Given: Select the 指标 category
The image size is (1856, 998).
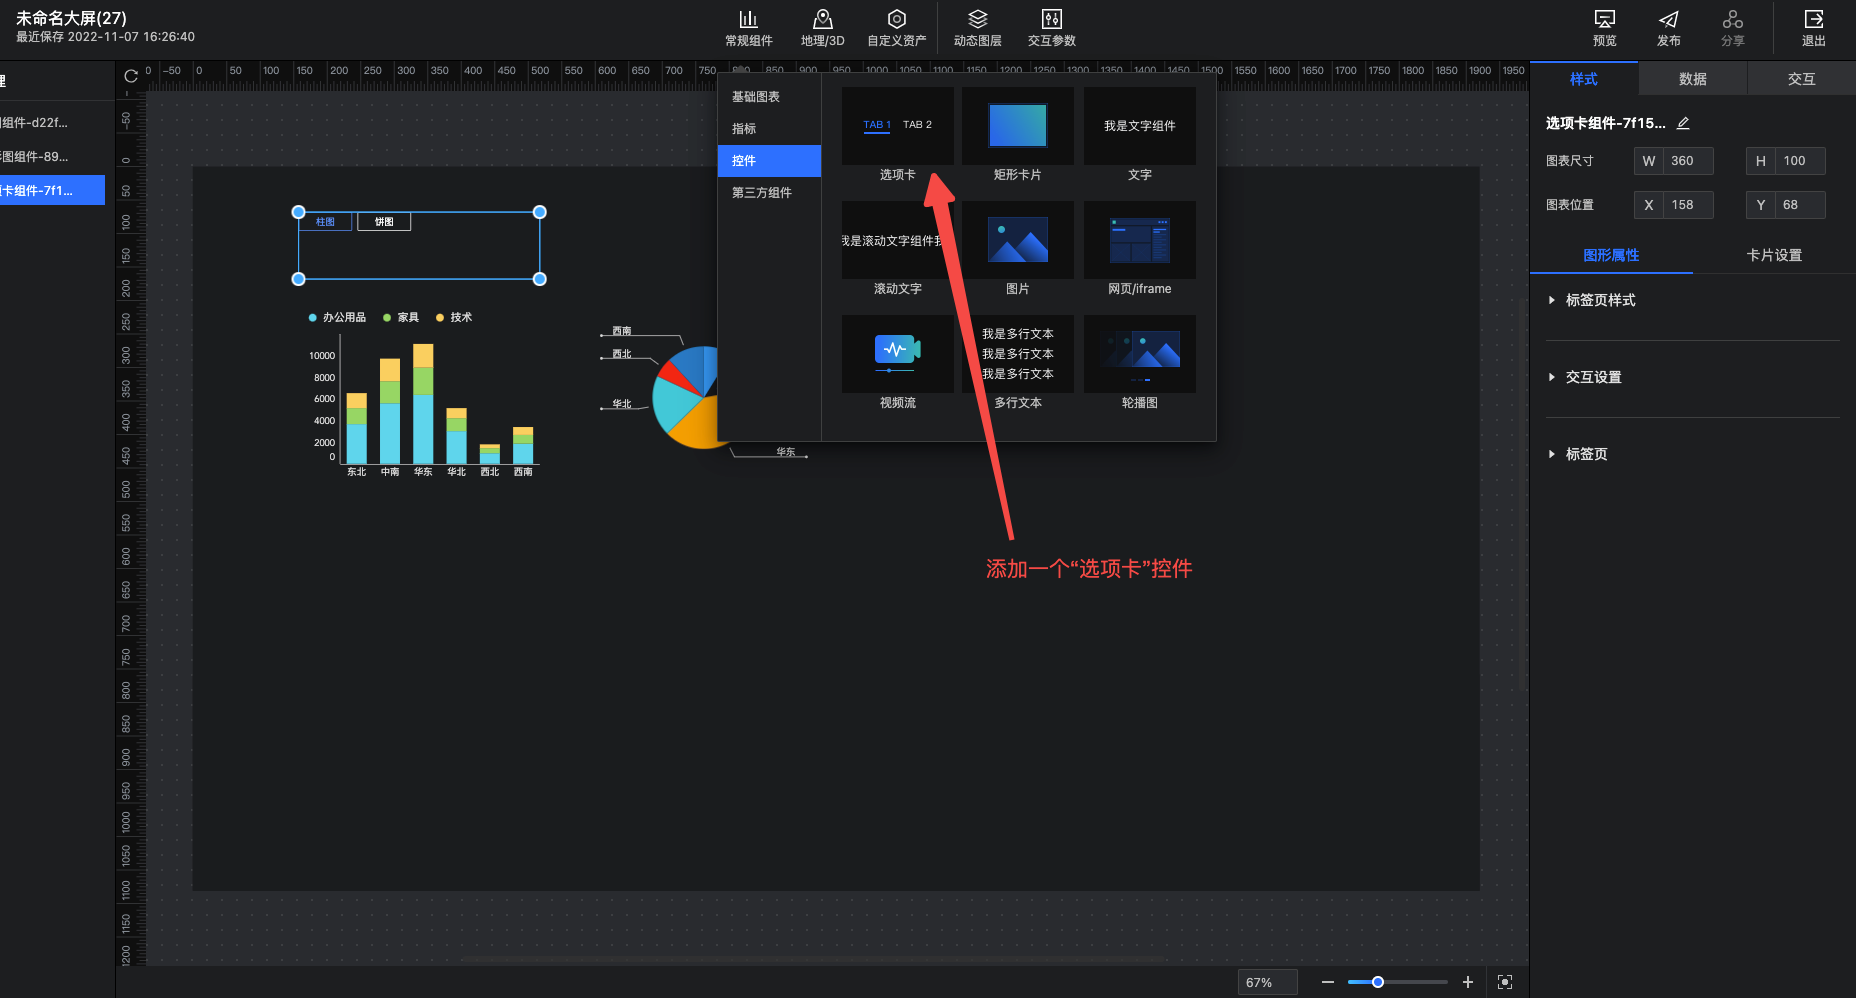Looking at the screenshot, I should (x=769, y=129).
